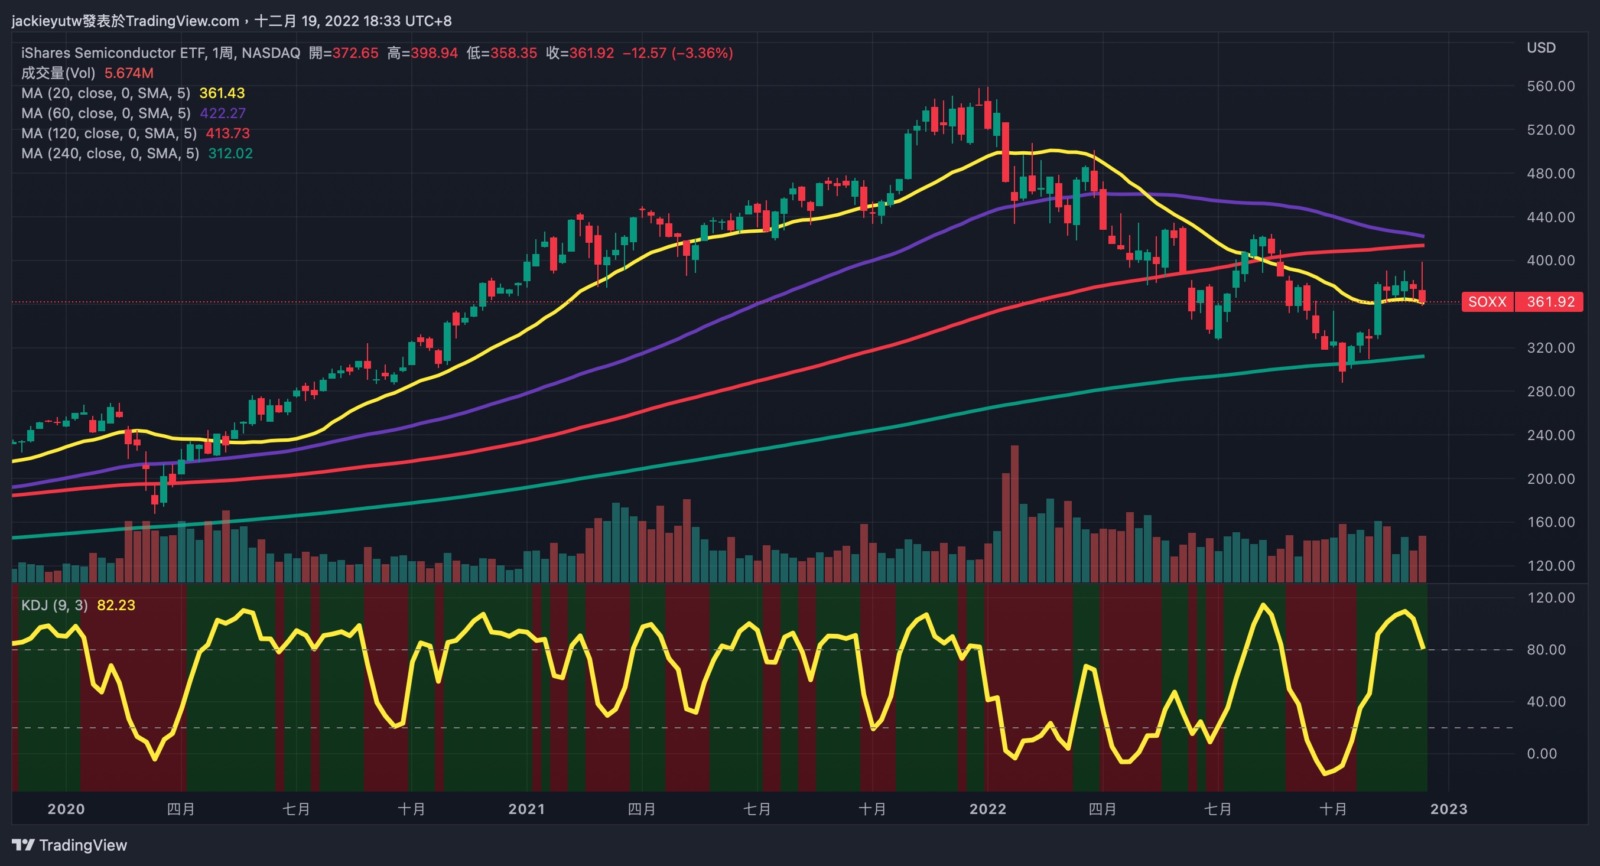This screenshot has height=866, width=1600.
Task: Click the red SOXX price tag
Action: click(x=1487, y=302)
